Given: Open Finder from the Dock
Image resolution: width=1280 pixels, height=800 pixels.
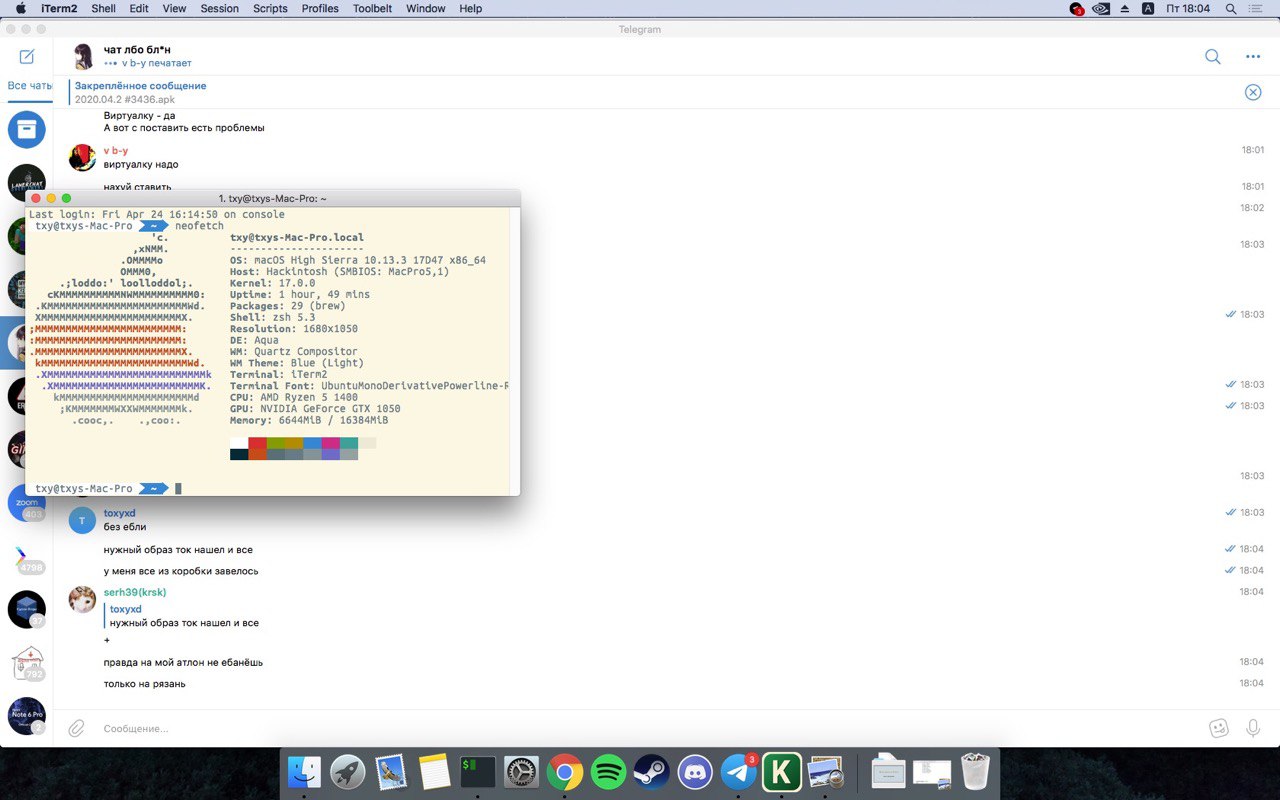Looking at the screenshot, I should (304, 772).
